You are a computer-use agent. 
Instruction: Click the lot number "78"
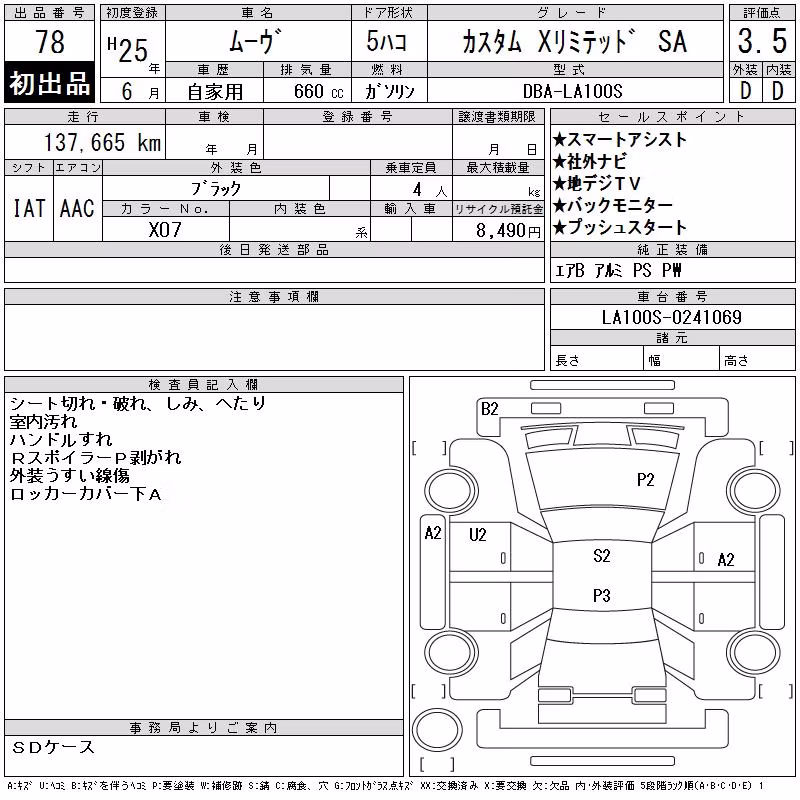pyautogui.click(x=50, y=42)
